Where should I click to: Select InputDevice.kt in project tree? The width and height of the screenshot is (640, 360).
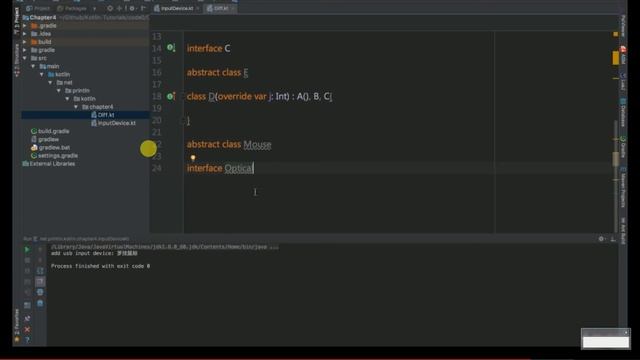113,123
